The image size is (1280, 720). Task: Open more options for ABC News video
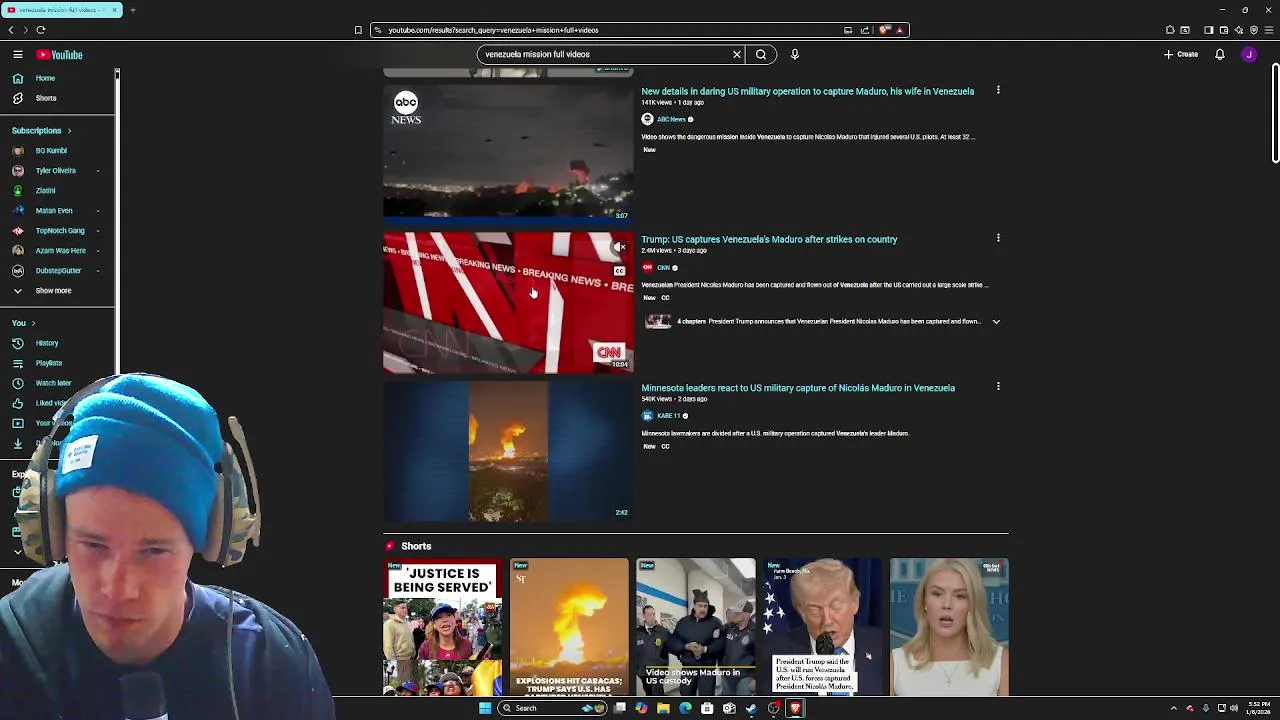(x=998, y=90)
